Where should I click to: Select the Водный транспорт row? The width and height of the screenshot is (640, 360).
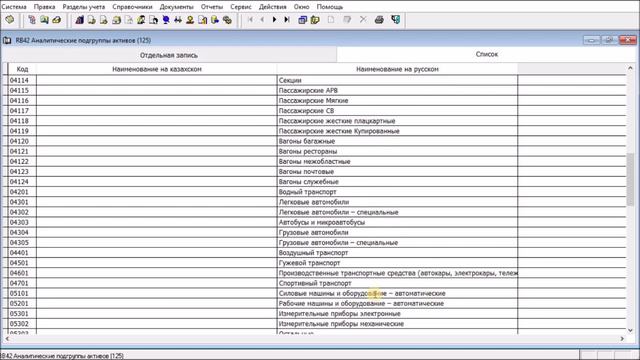point(314,192)
